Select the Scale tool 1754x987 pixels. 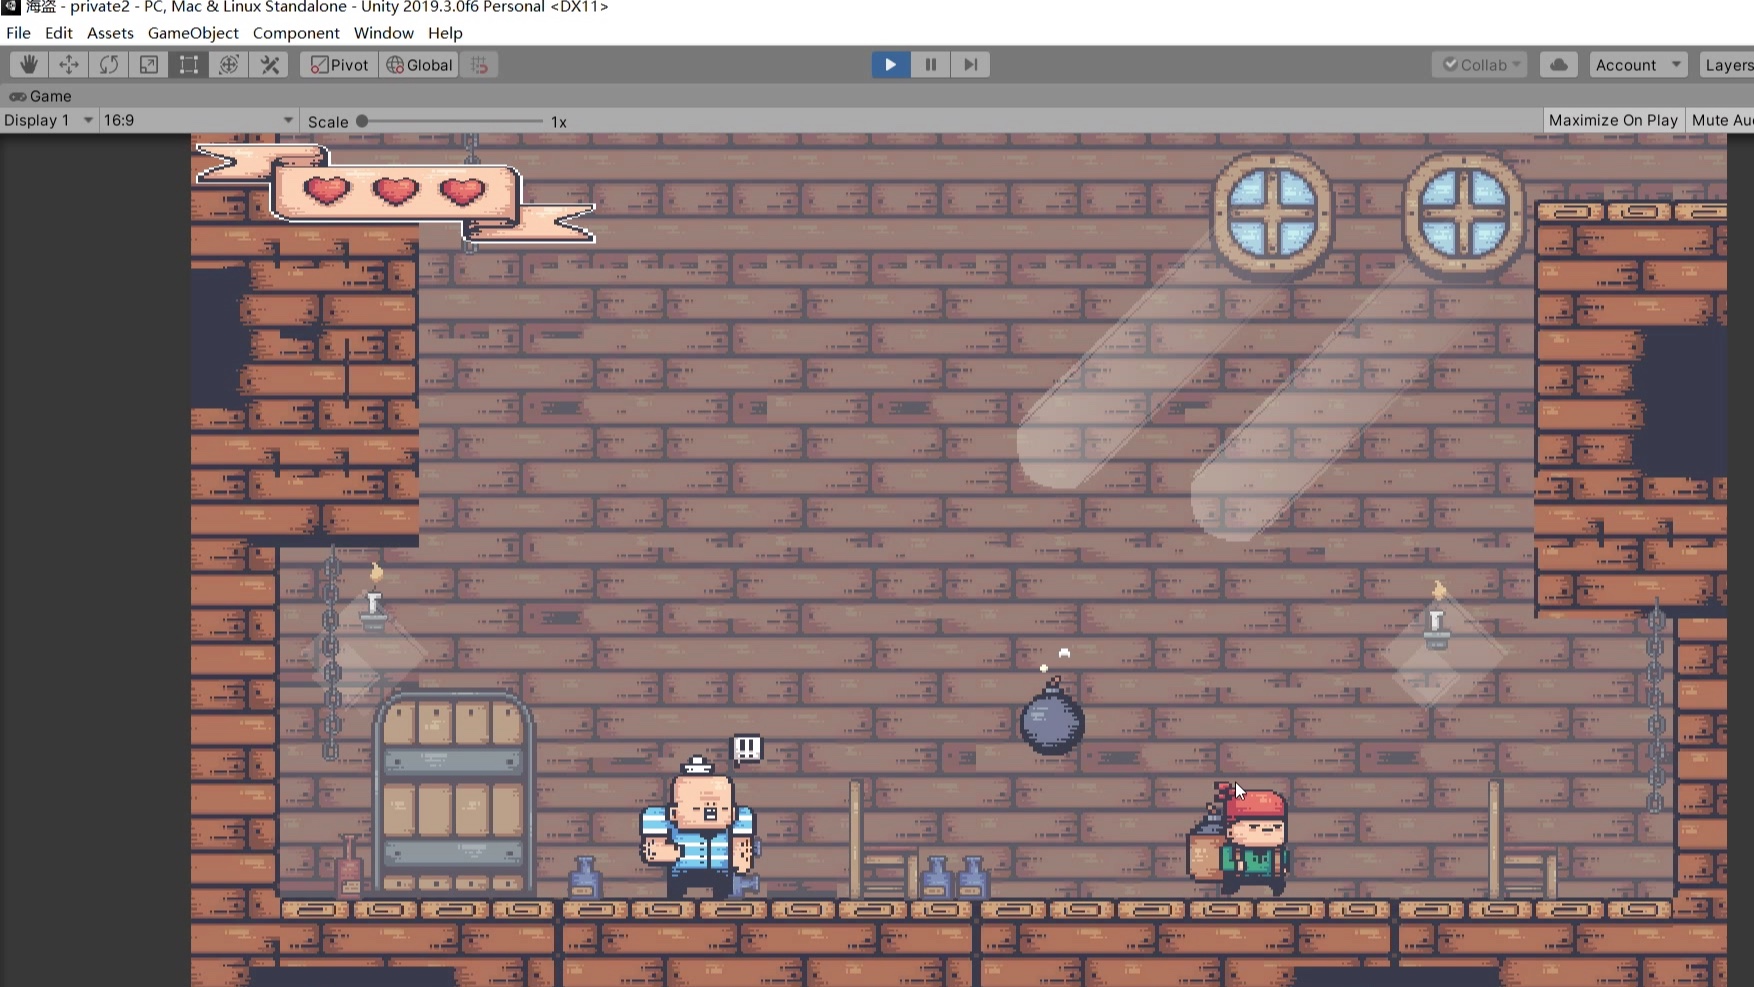coord(148,64)
